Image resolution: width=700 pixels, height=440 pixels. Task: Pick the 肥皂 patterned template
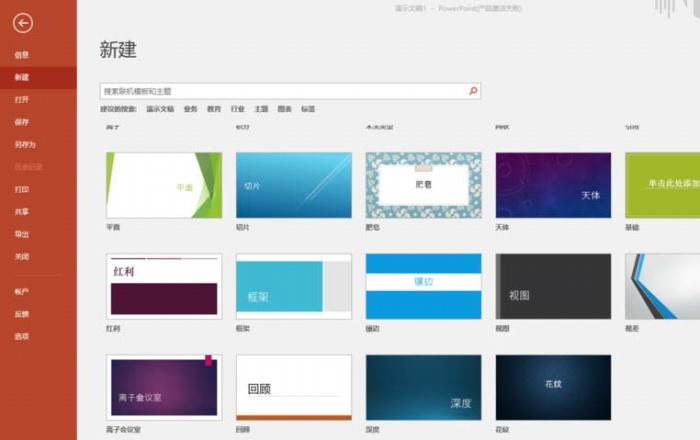pos(423,185)
